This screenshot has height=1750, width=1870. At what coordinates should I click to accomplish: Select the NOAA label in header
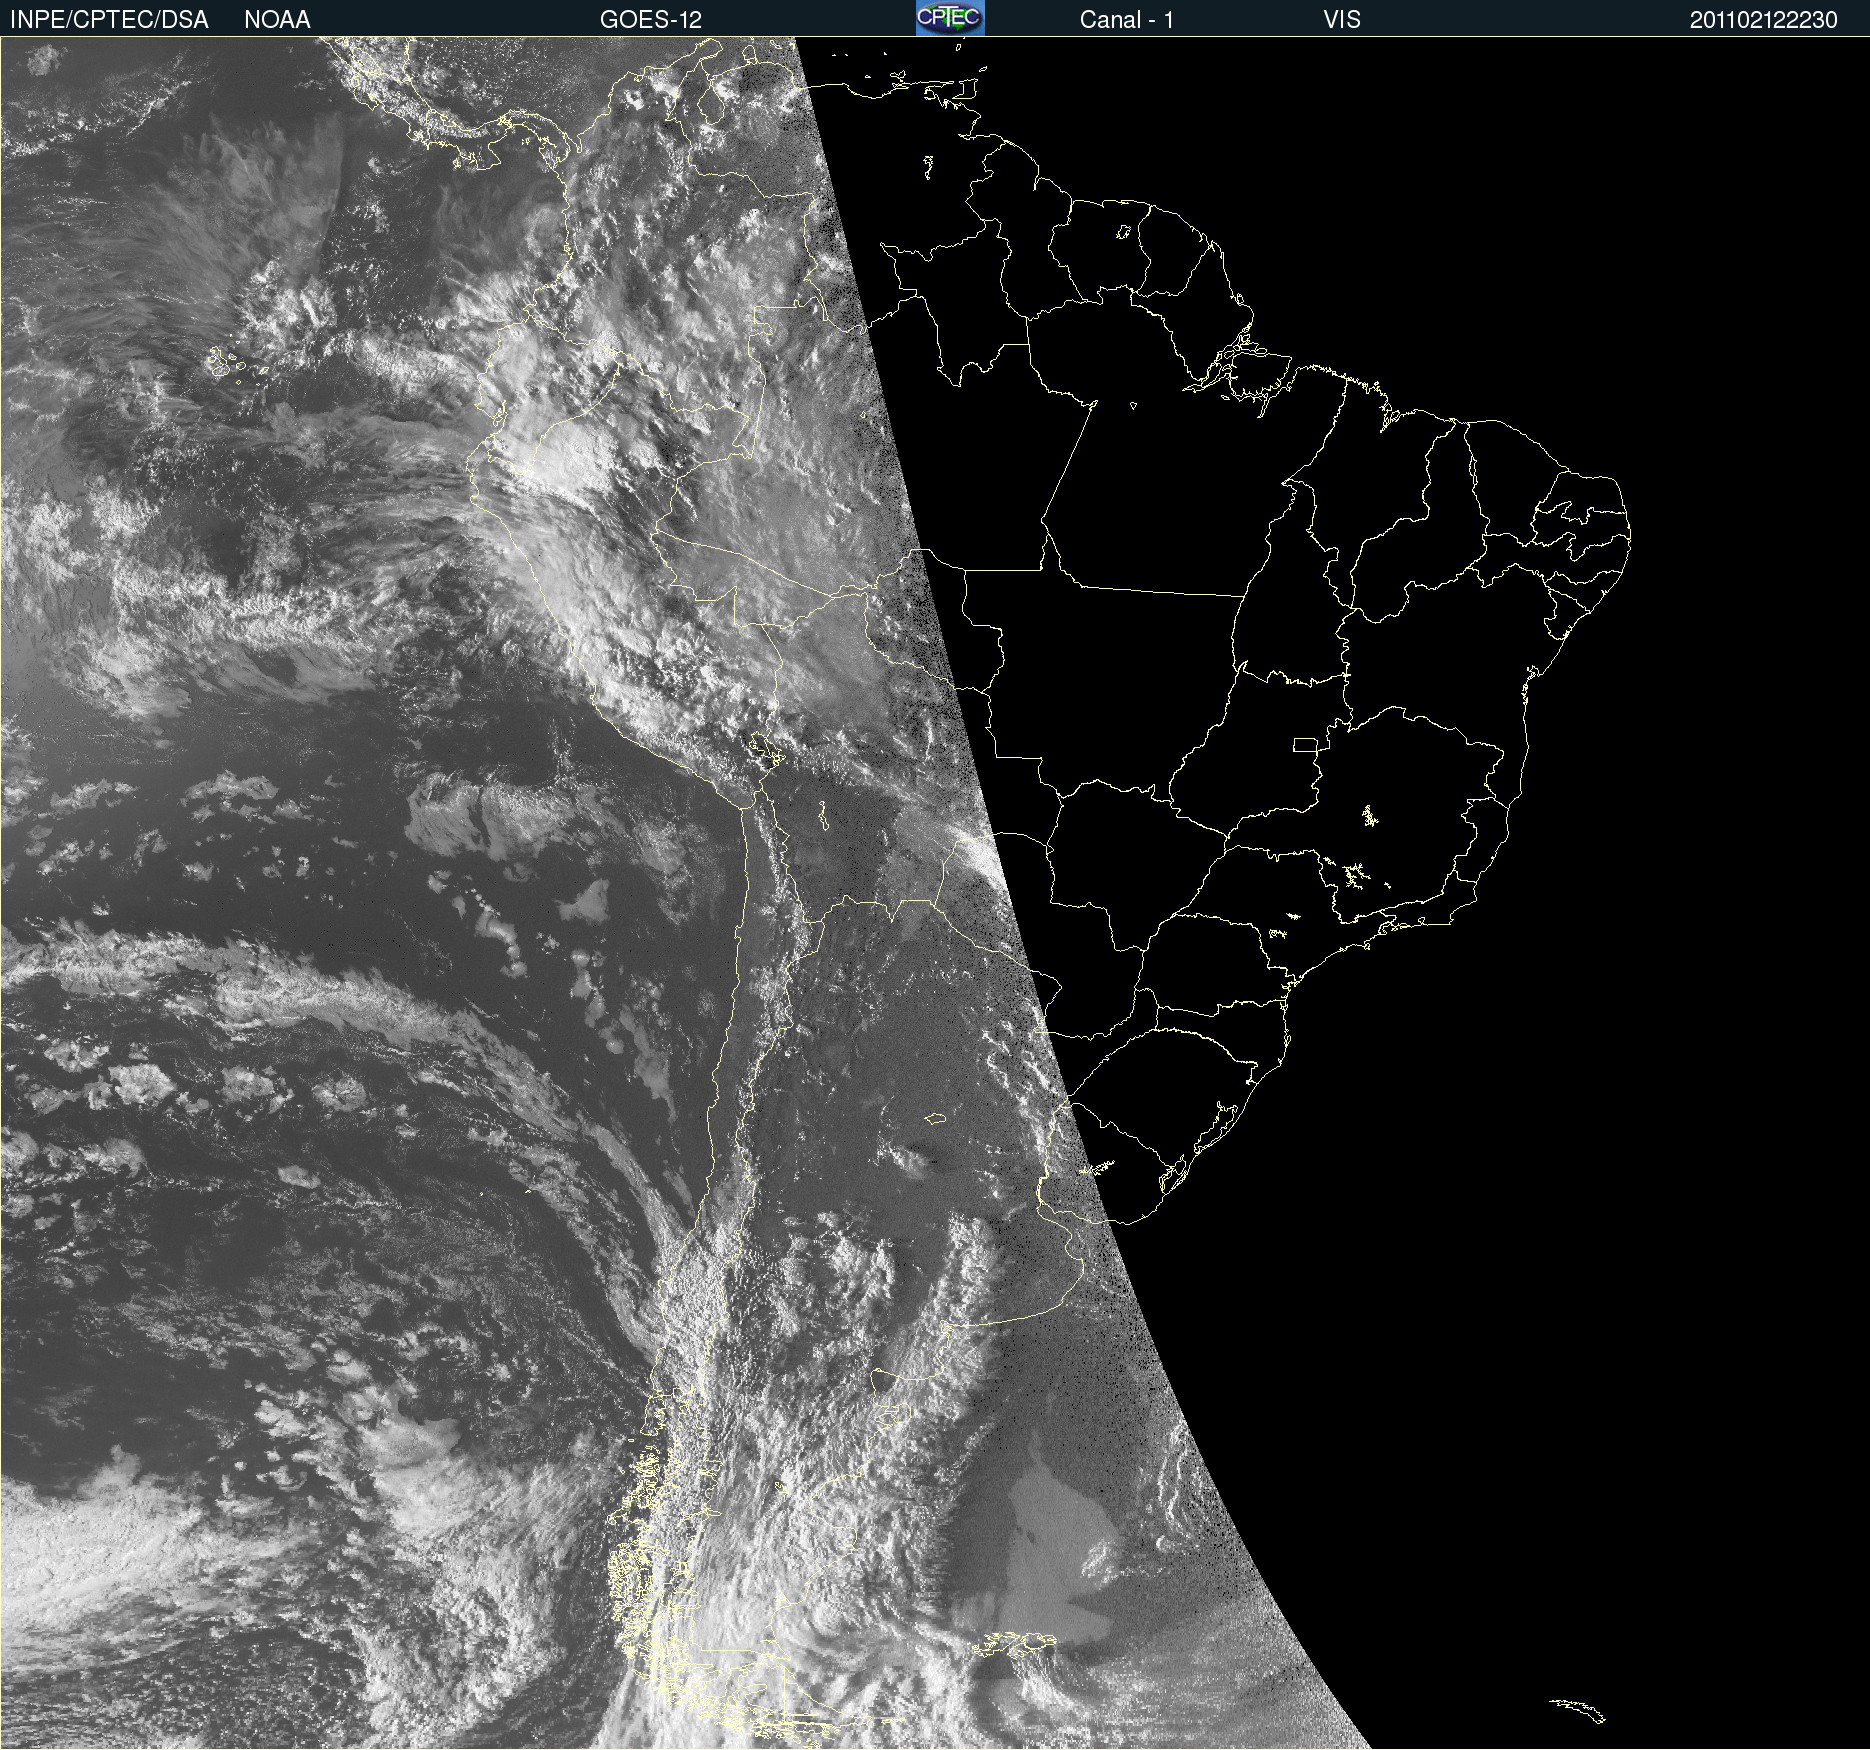click(x=277, y=20)
